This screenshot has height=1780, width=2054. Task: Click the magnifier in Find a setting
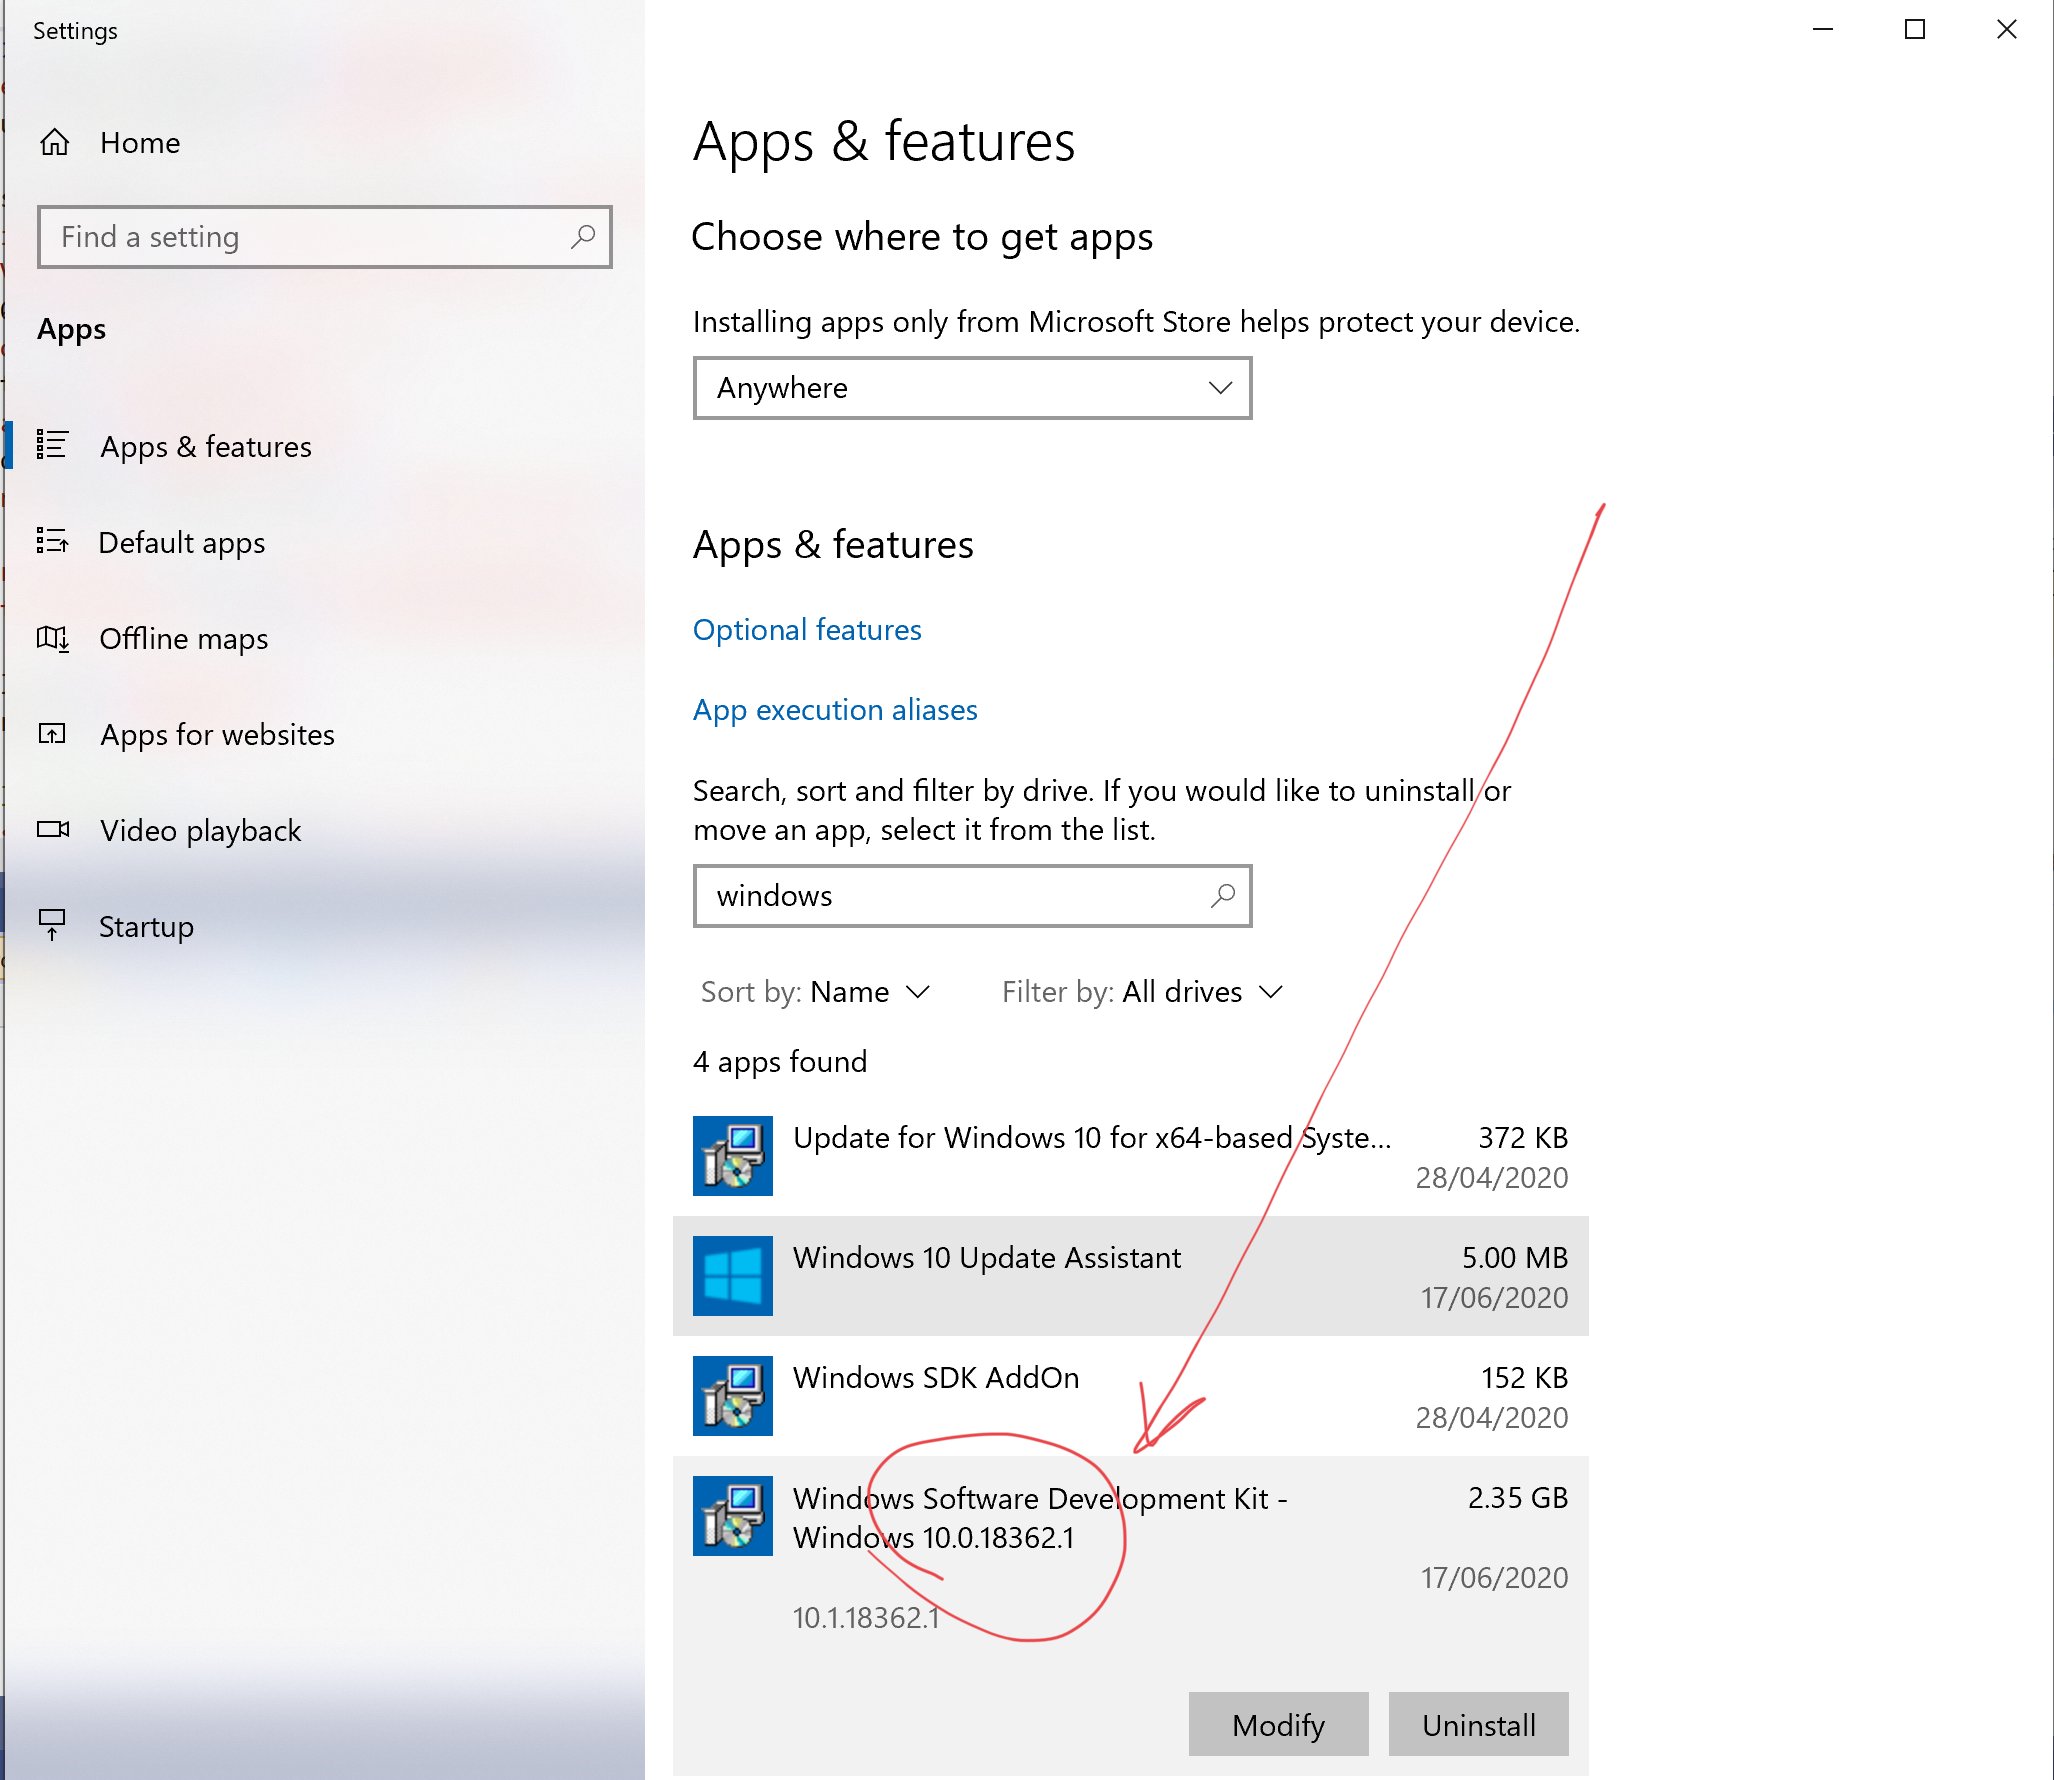tap(583, 237)
